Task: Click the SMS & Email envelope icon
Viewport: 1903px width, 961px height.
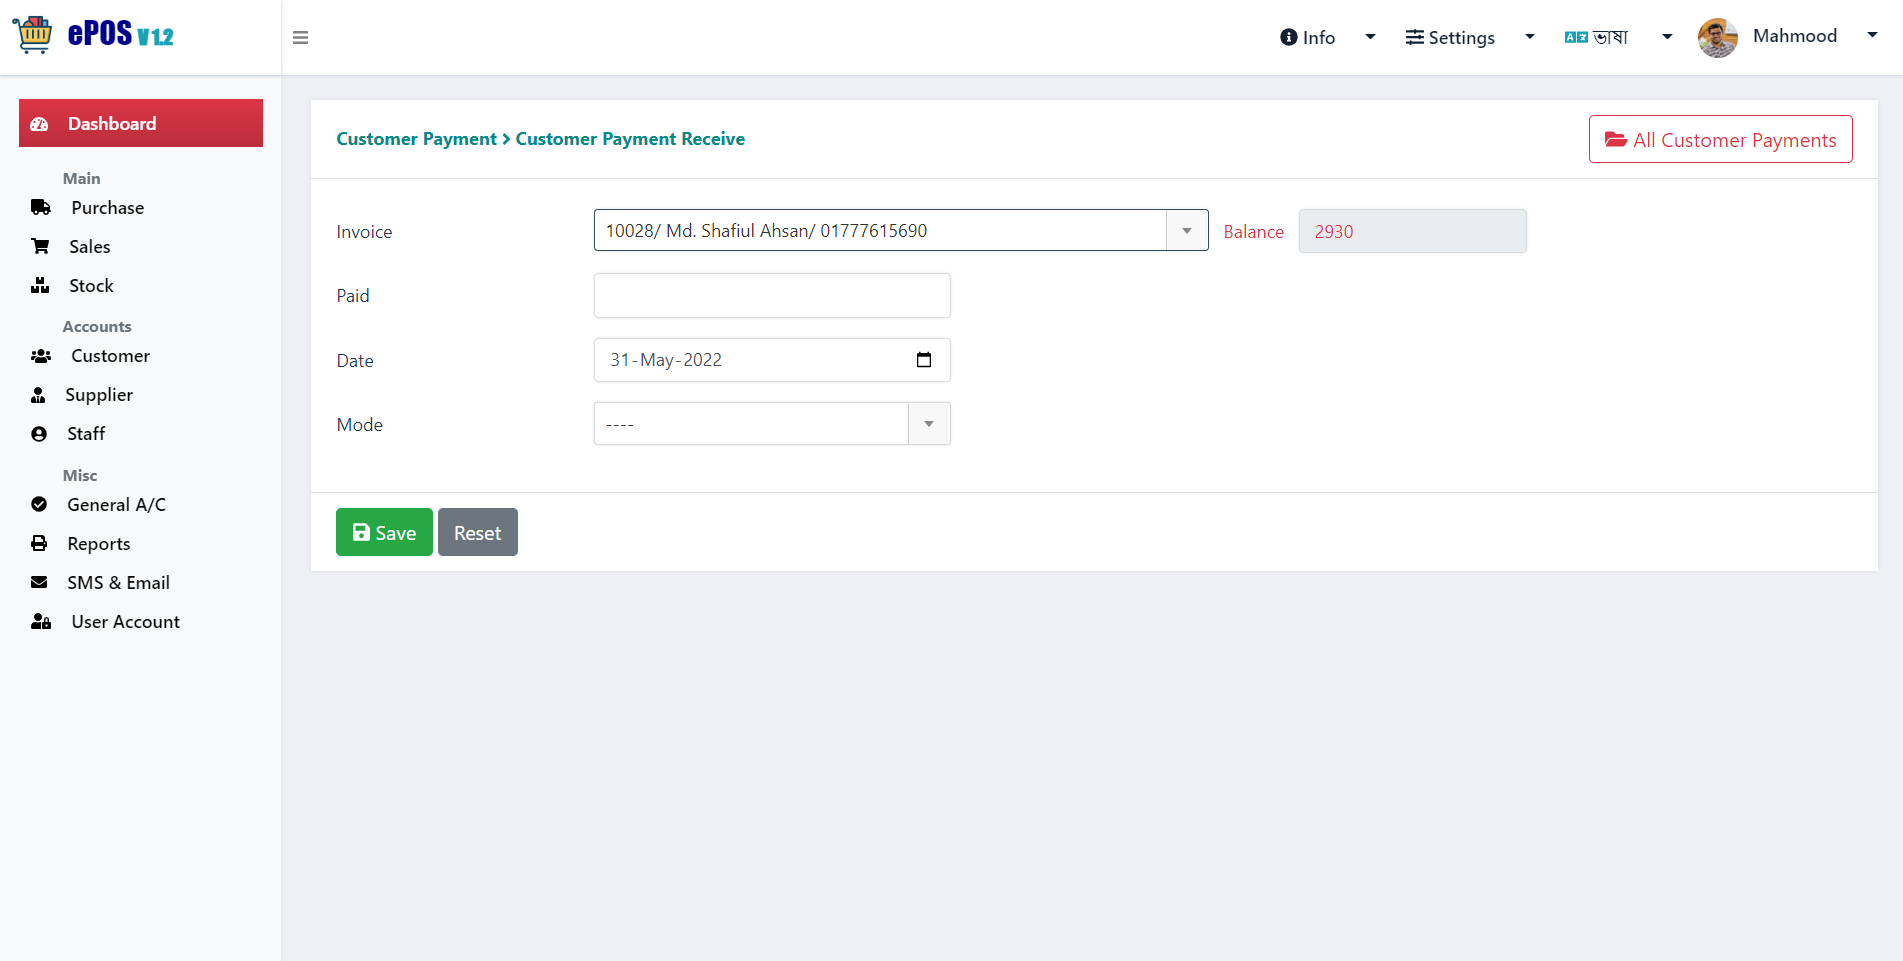Action: [39, 582]
